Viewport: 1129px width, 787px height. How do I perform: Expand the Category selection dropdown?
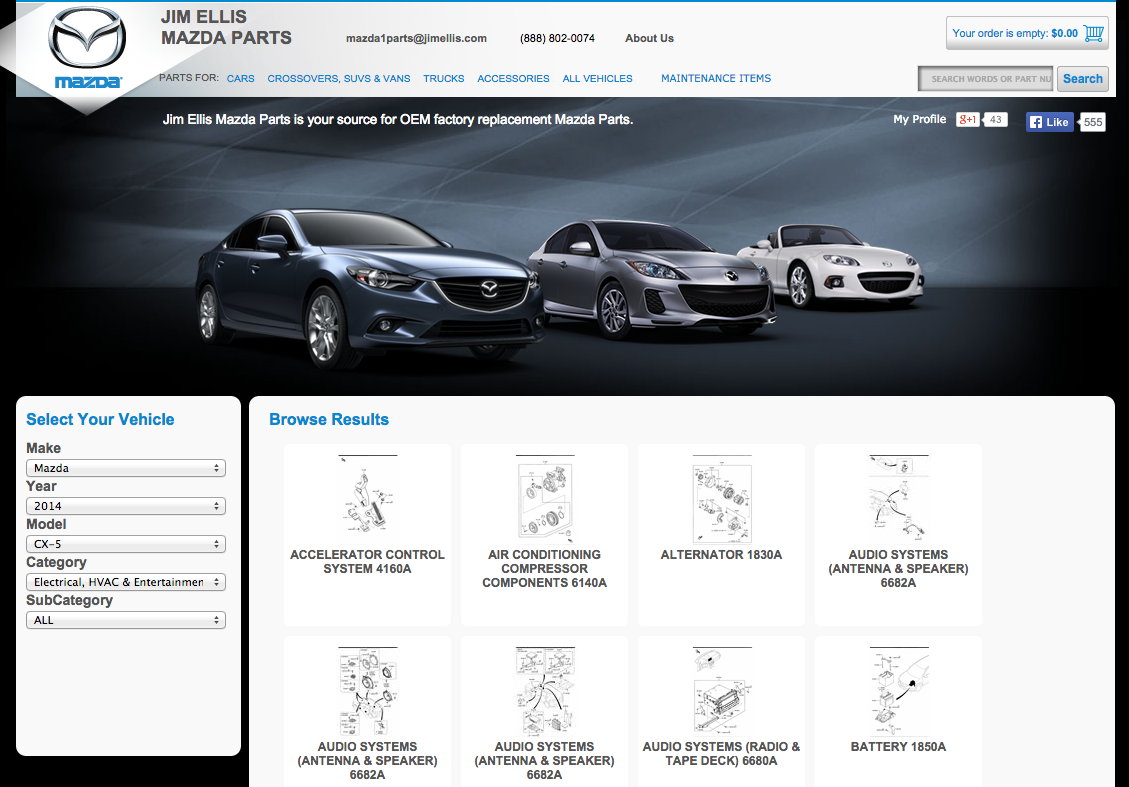pos(125,581)
